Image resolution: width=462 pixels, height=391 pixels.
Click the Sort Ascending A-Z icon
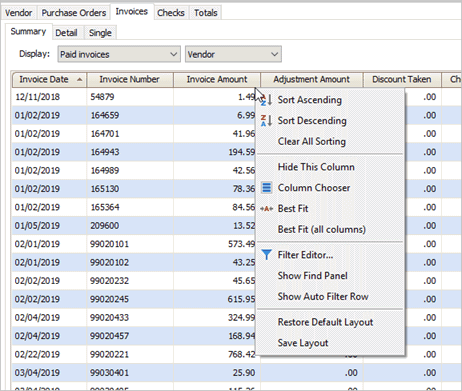point(266,100)
